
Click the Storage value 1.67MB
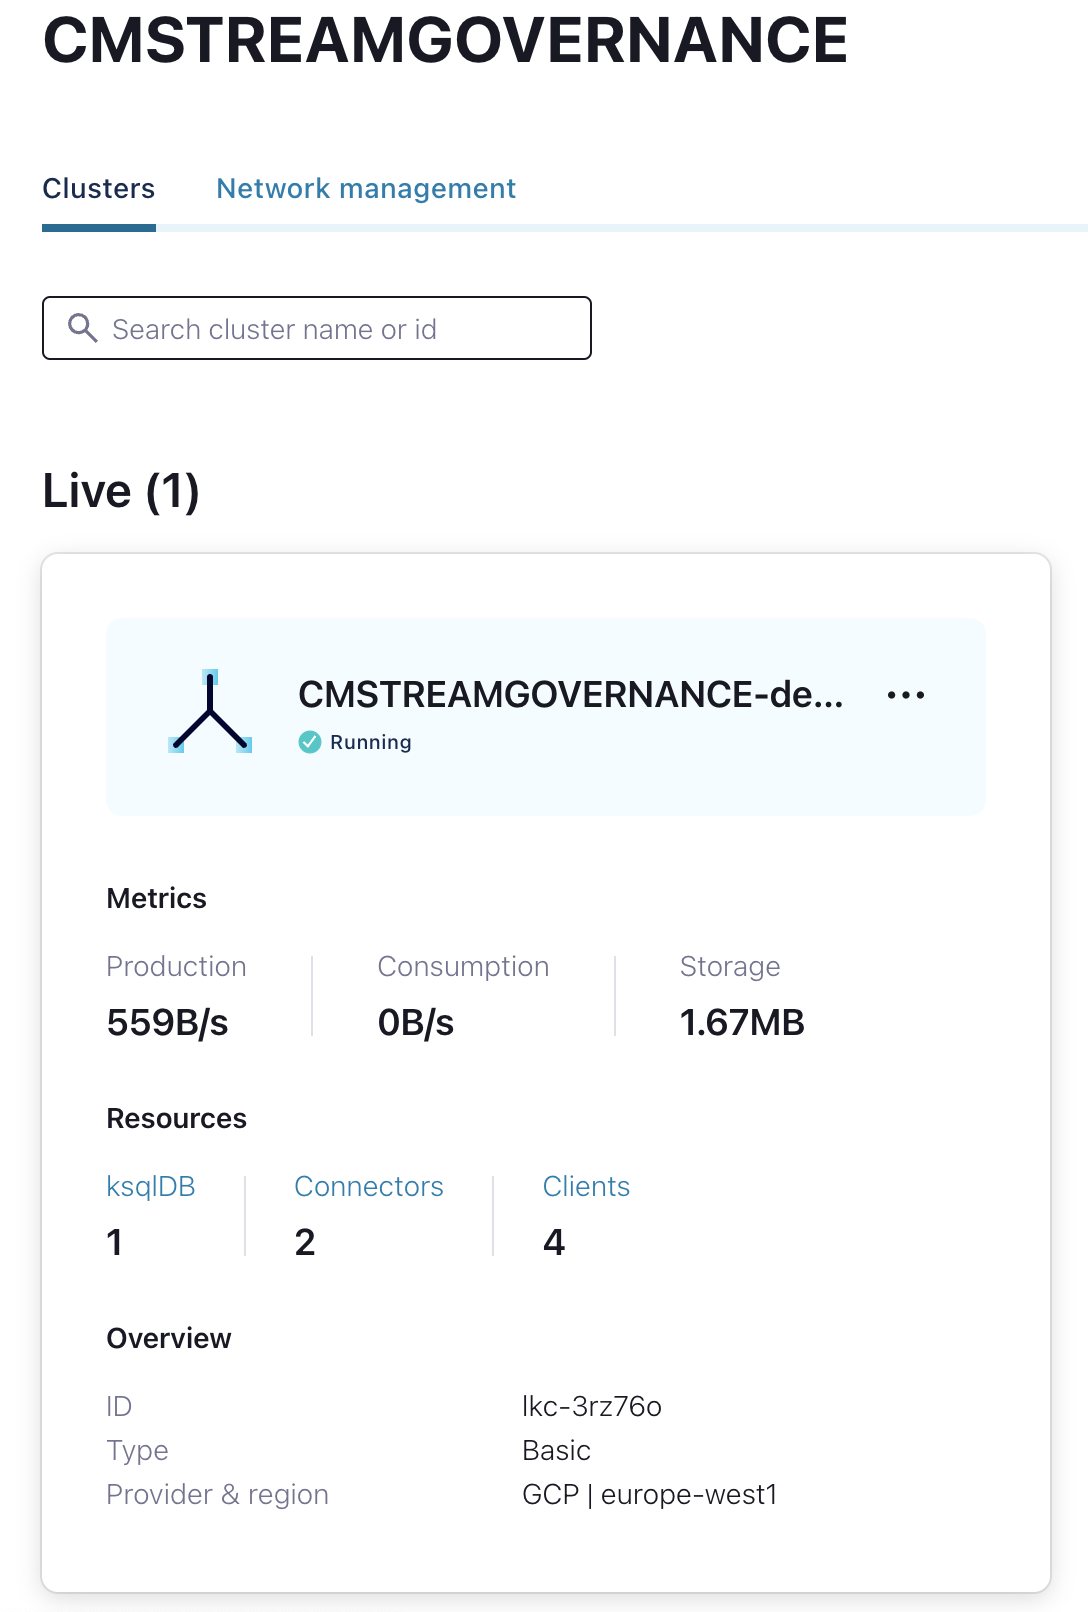pyautogui.click(x=742, y=1022)
